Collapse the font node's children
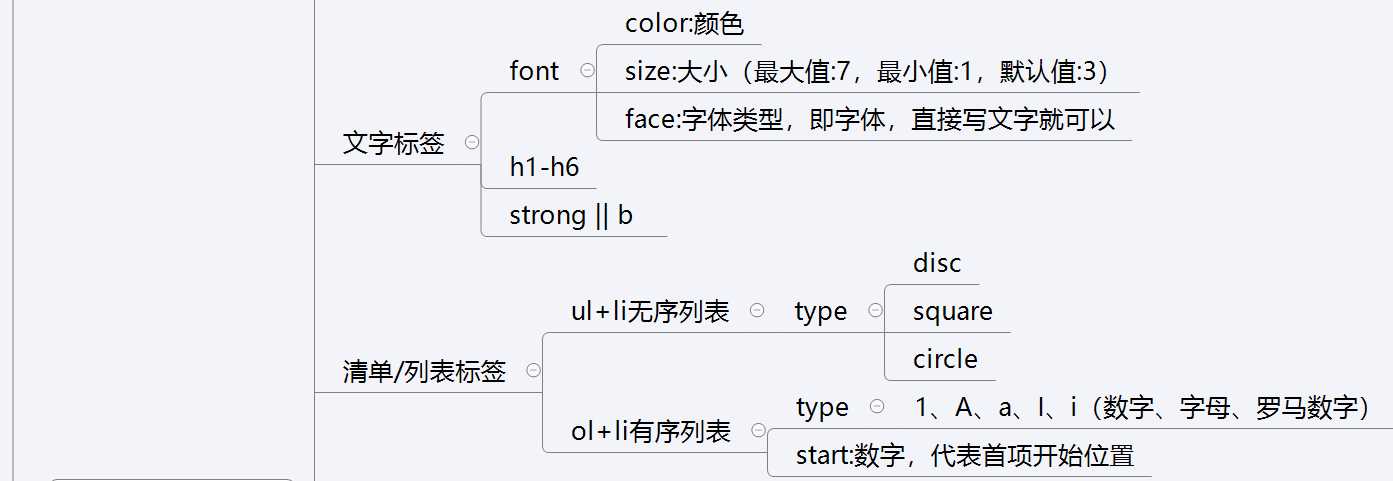Image resolution: width=1393 pixels, height=481 pixels. tap(587, 71)
